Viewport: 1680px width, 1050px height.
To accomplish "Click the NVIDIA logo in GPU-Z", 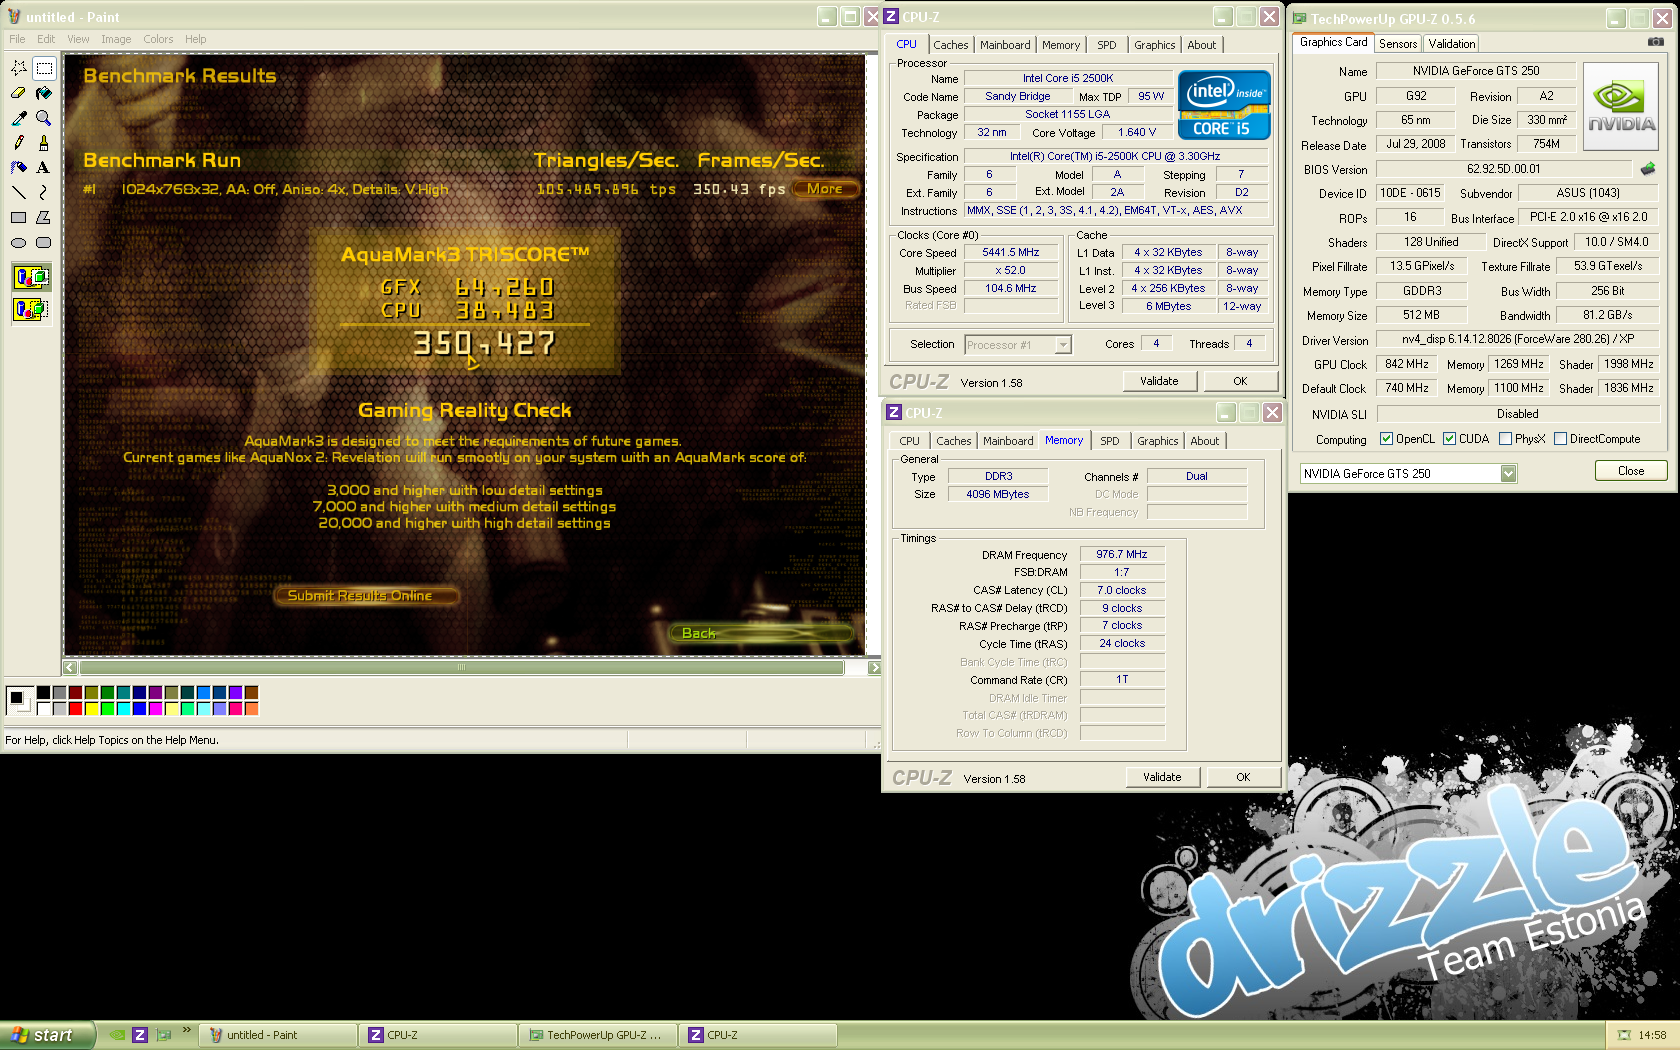I will pos(1621,107).
